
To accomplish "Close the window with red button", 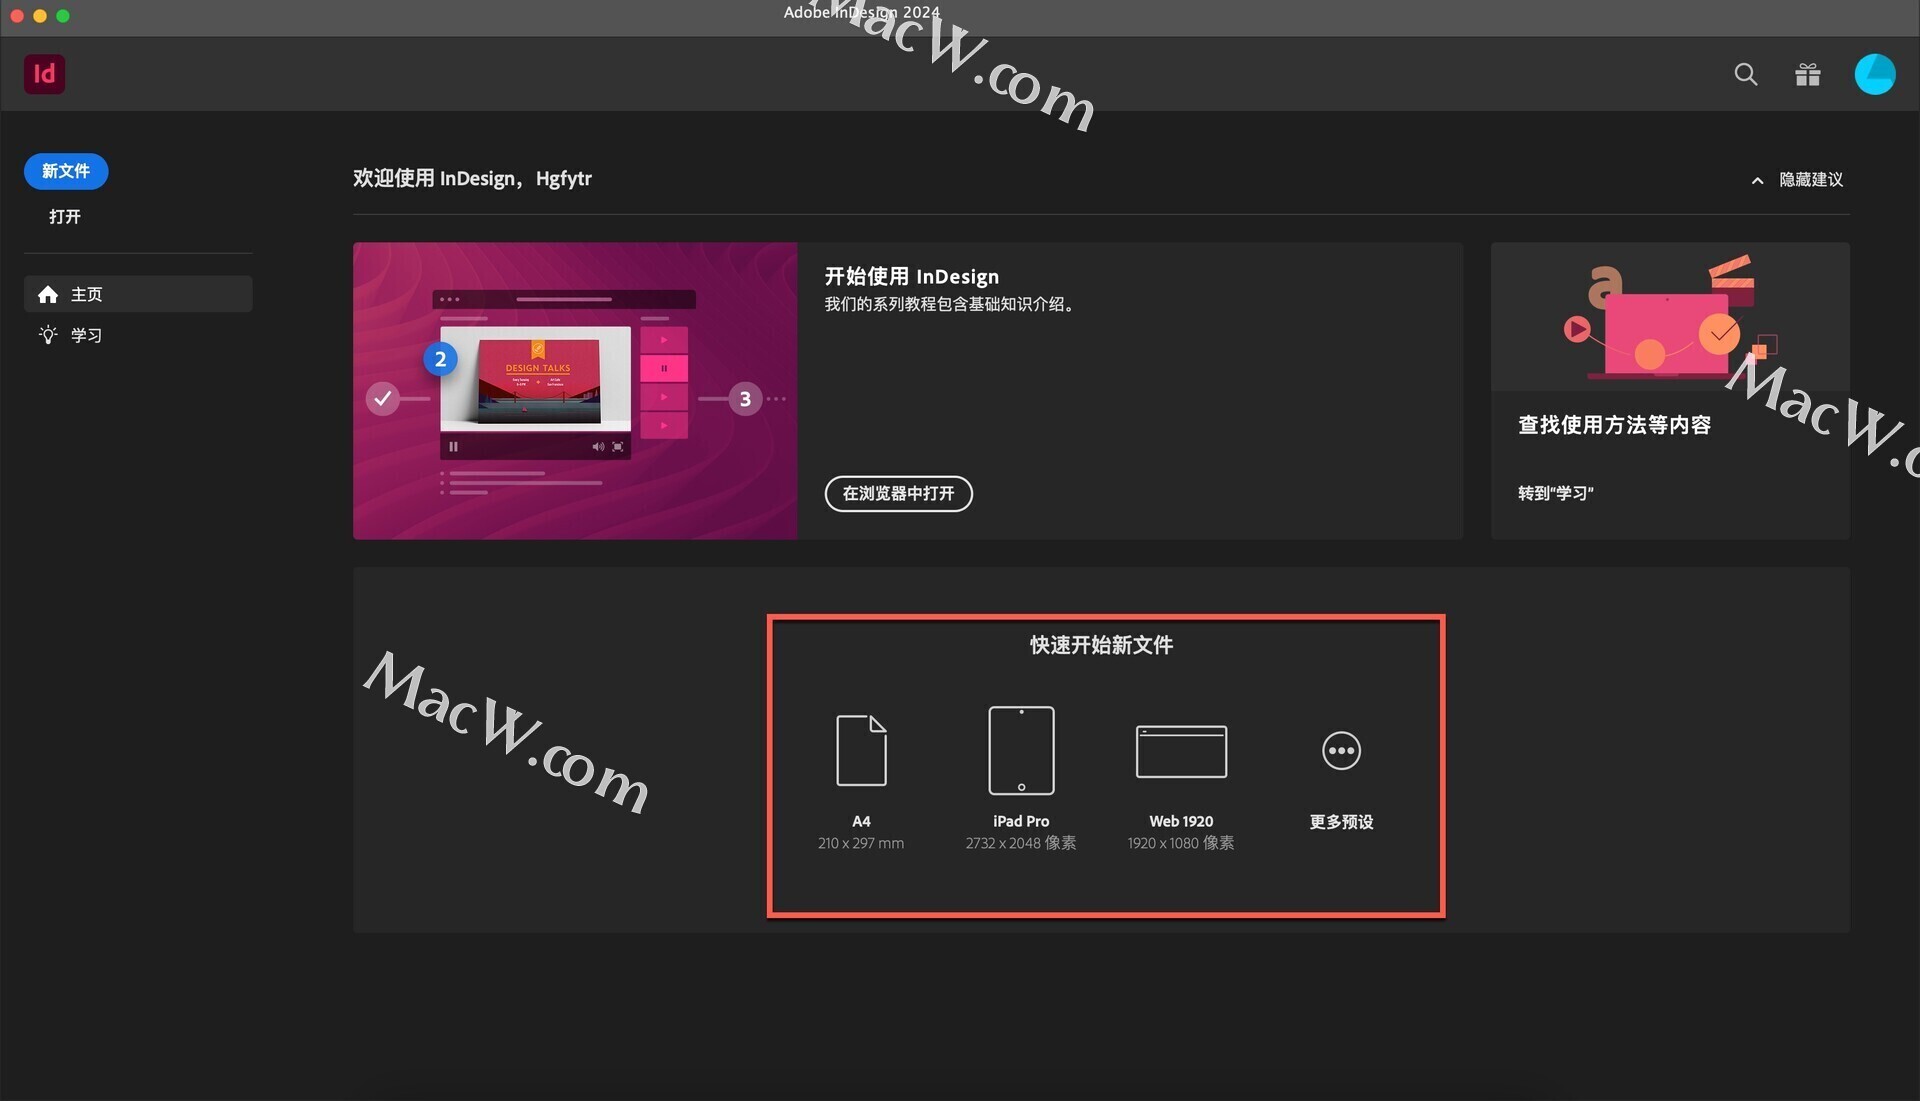I will pos(17,15).
